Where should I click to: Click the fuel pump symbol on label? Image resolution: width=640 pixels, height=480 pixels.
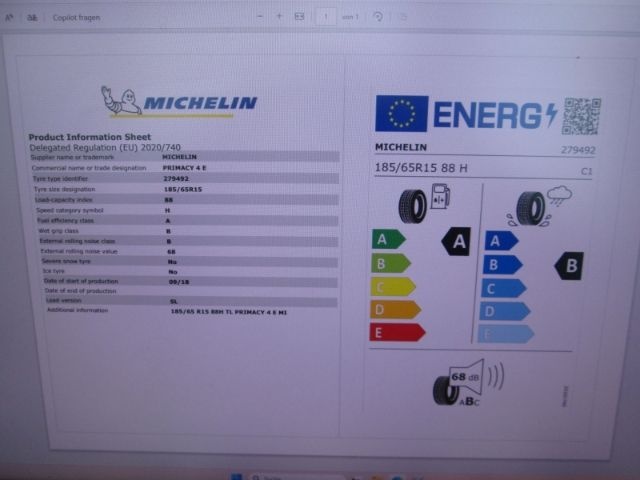pos(440,196)
